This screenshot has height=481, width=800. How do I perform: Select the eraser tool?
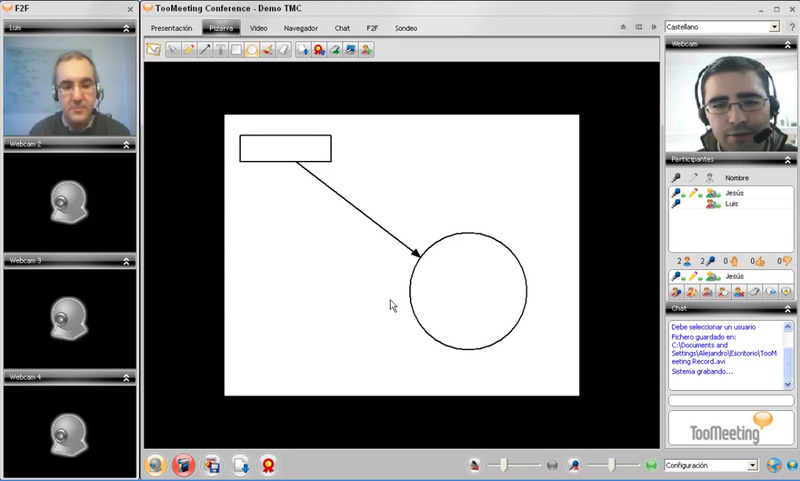point(282,49)
